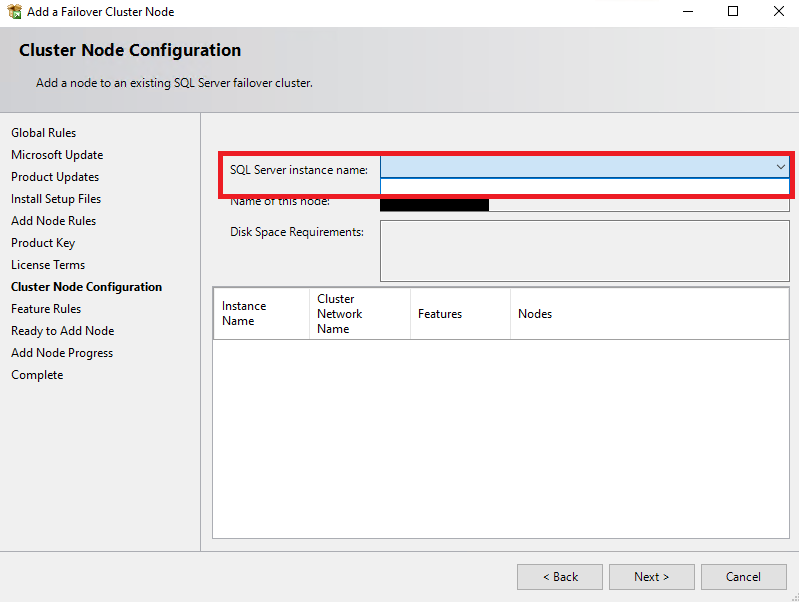Screen dimensions: 799x602
Task: Click the Features column header
Action: coord(460,313)
